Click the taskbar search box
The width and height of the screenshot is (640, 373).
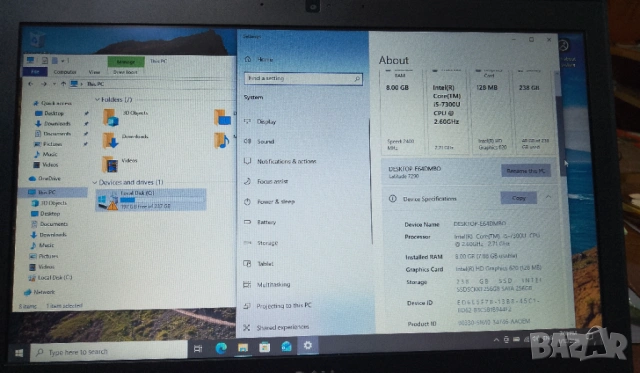tap(109, 351)
